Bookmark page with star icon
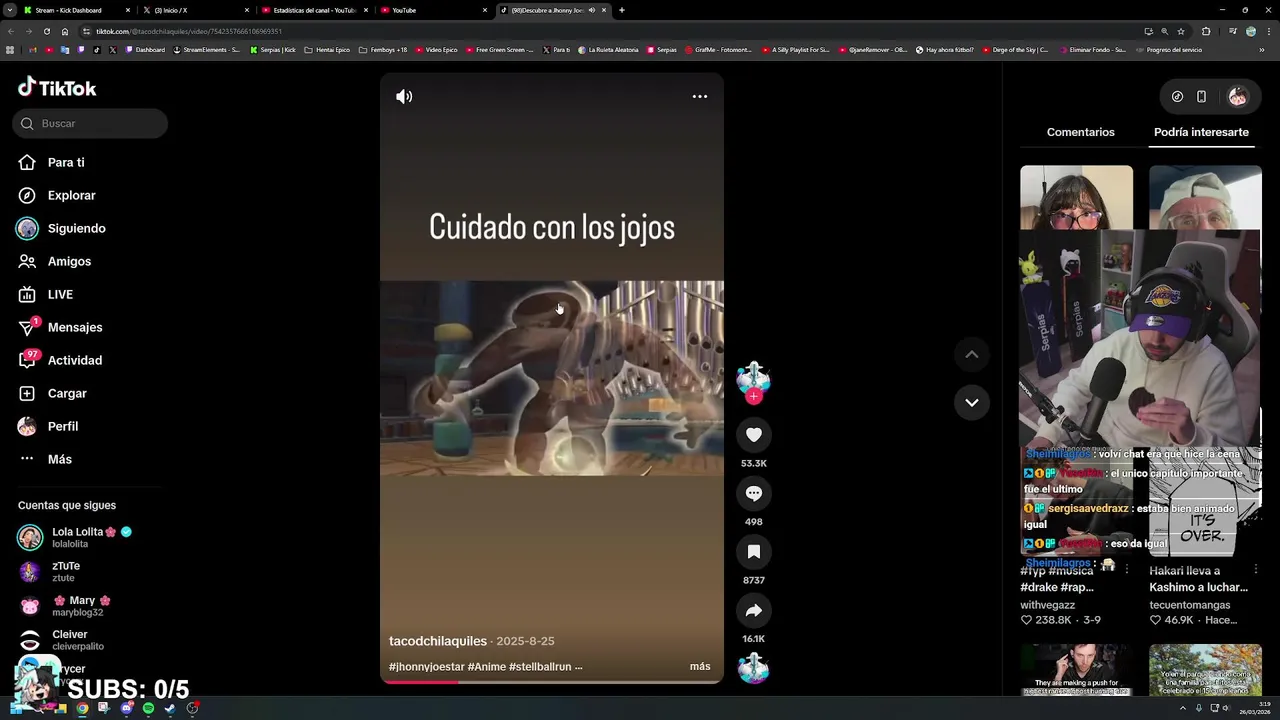The width and height of the screenshot is (1280, 720). point(1181,31)
